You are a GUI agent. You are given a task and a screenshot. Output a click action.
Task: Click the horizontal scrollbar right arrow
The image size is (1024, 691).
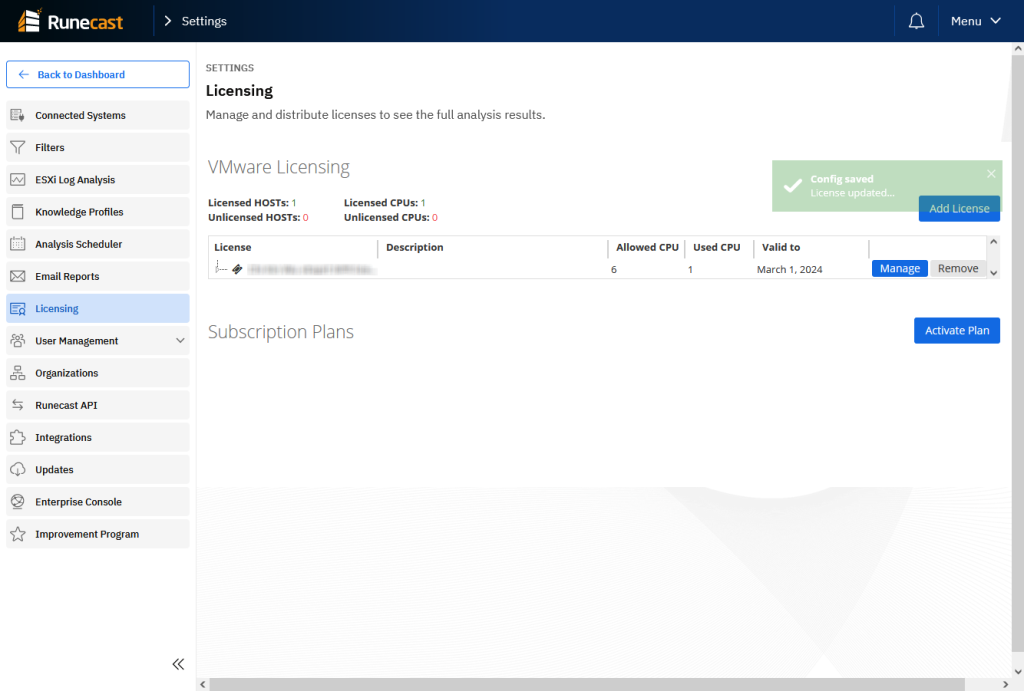1005,684
